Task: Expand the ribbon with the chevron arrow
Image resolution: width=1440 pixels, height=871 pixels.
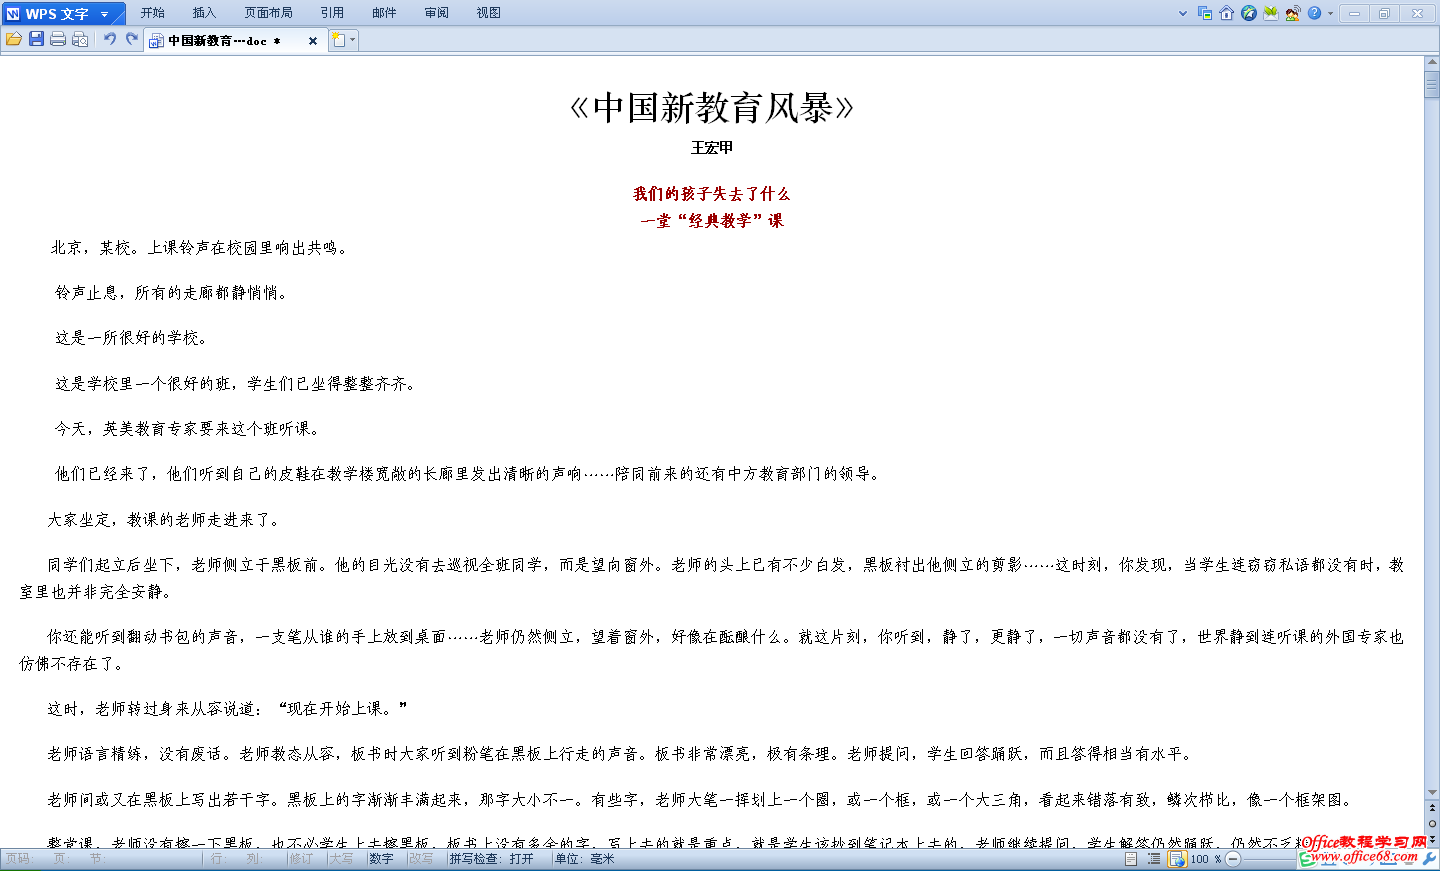Action: (x=1183, y=14)
